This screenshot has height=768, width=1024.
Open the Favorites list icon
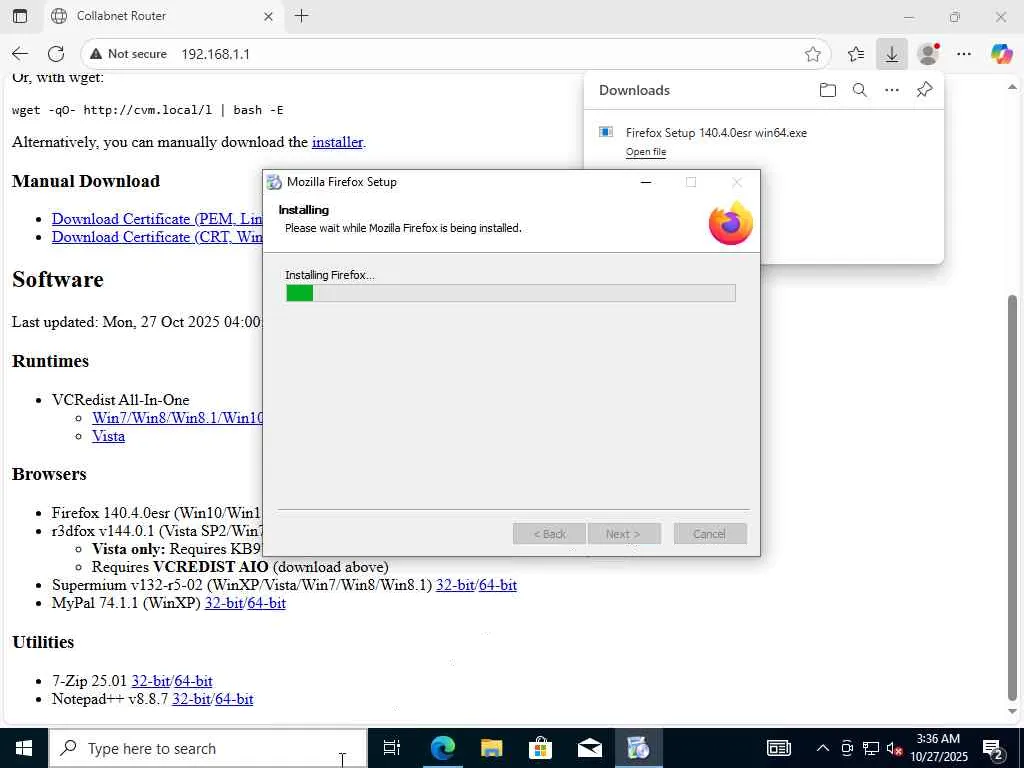coord(856,54)
